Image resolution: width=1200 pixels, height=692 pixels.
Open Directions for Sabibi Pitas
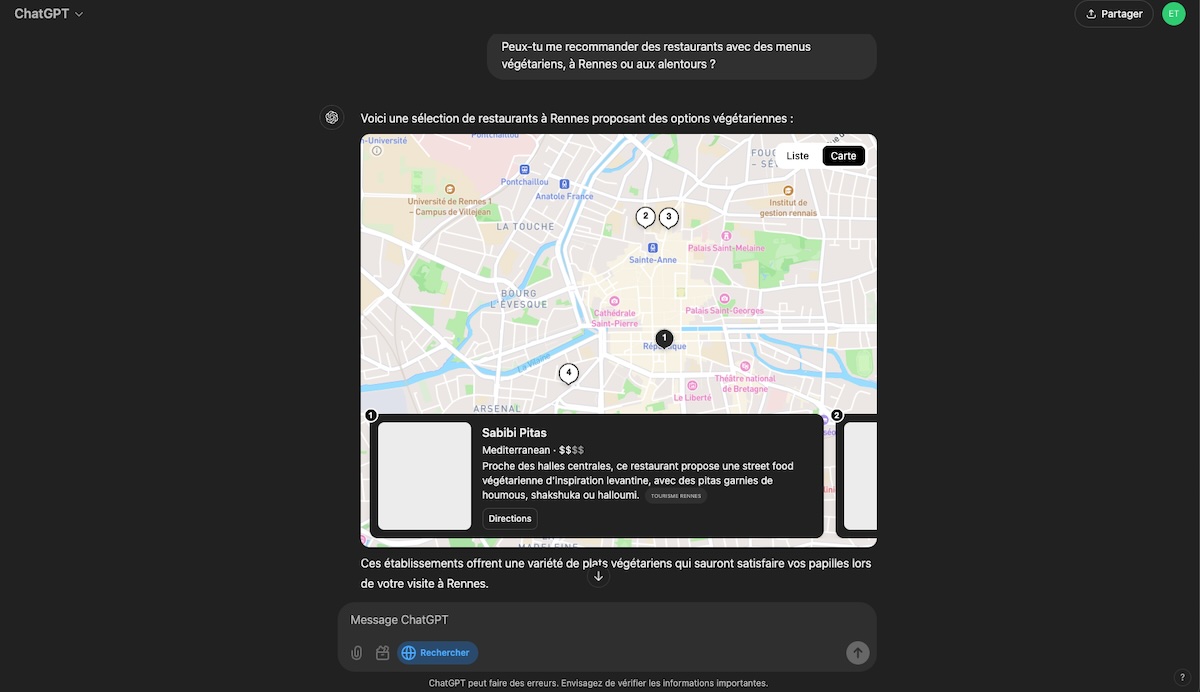(510, 519)
